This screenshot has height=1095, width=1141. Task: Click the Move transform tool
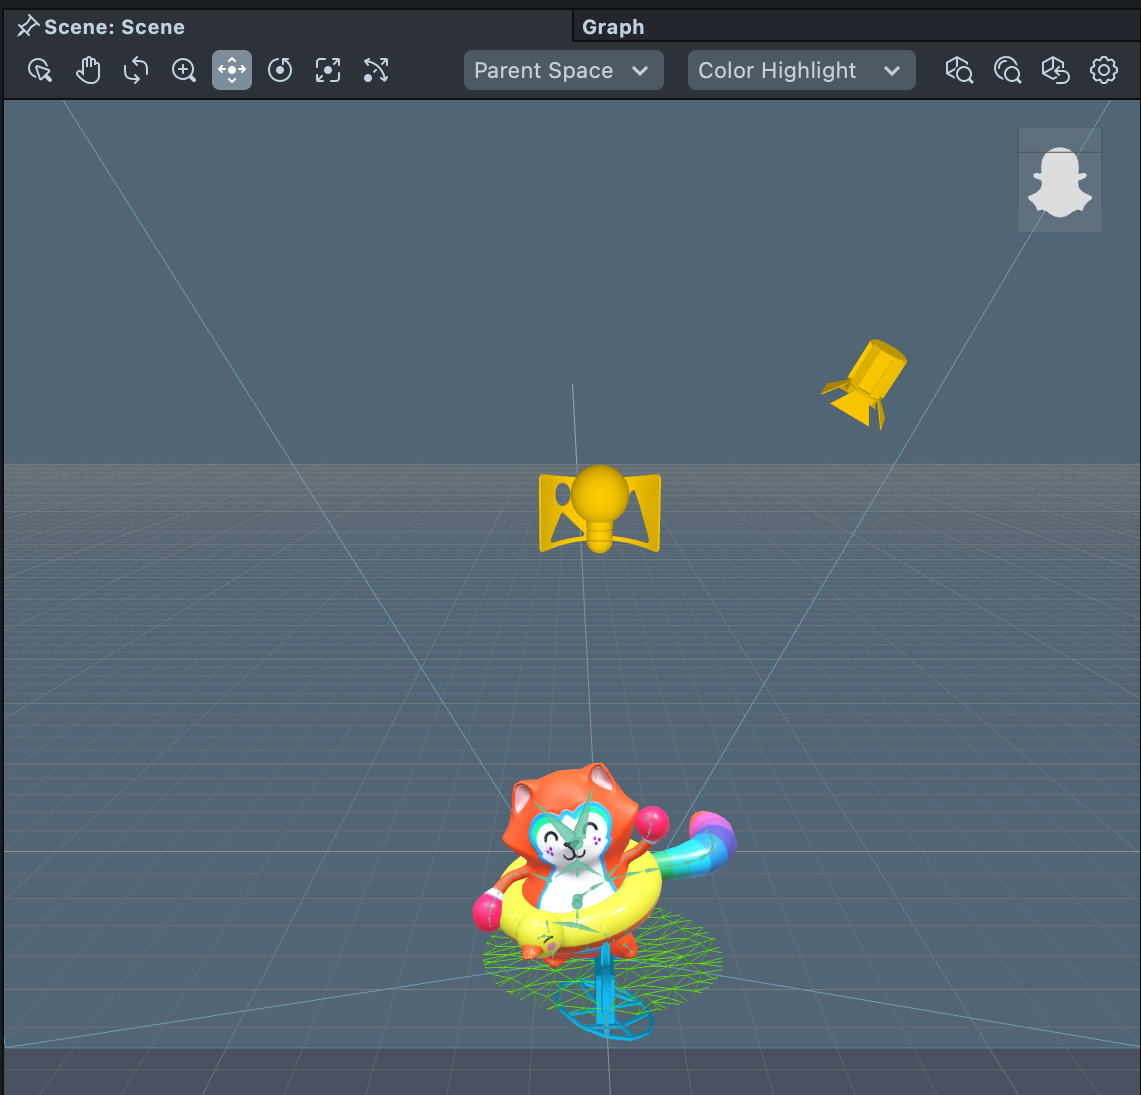tap(232, 70)
